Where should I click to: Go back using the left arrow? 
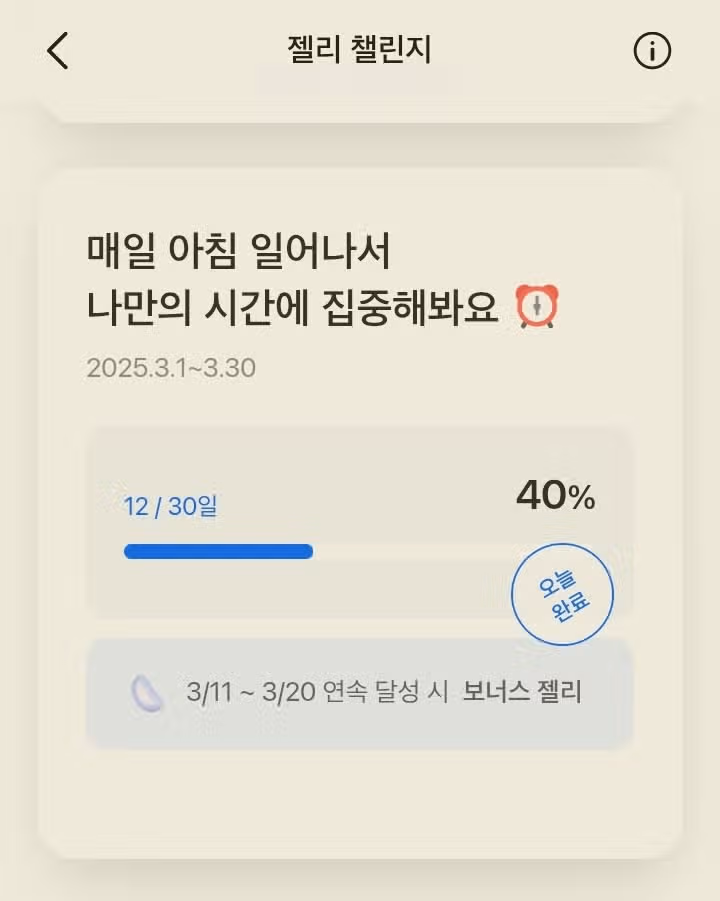coord(57,51)
